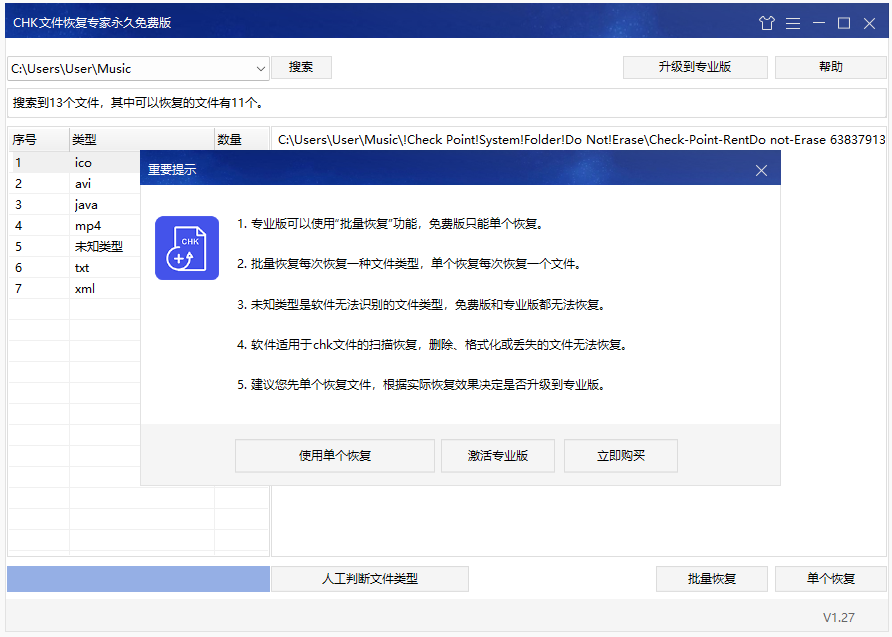The width and height of the screenshot is (892, 637).
Task: Click 激活专业版 to activate pro
Action: point(497,455)
